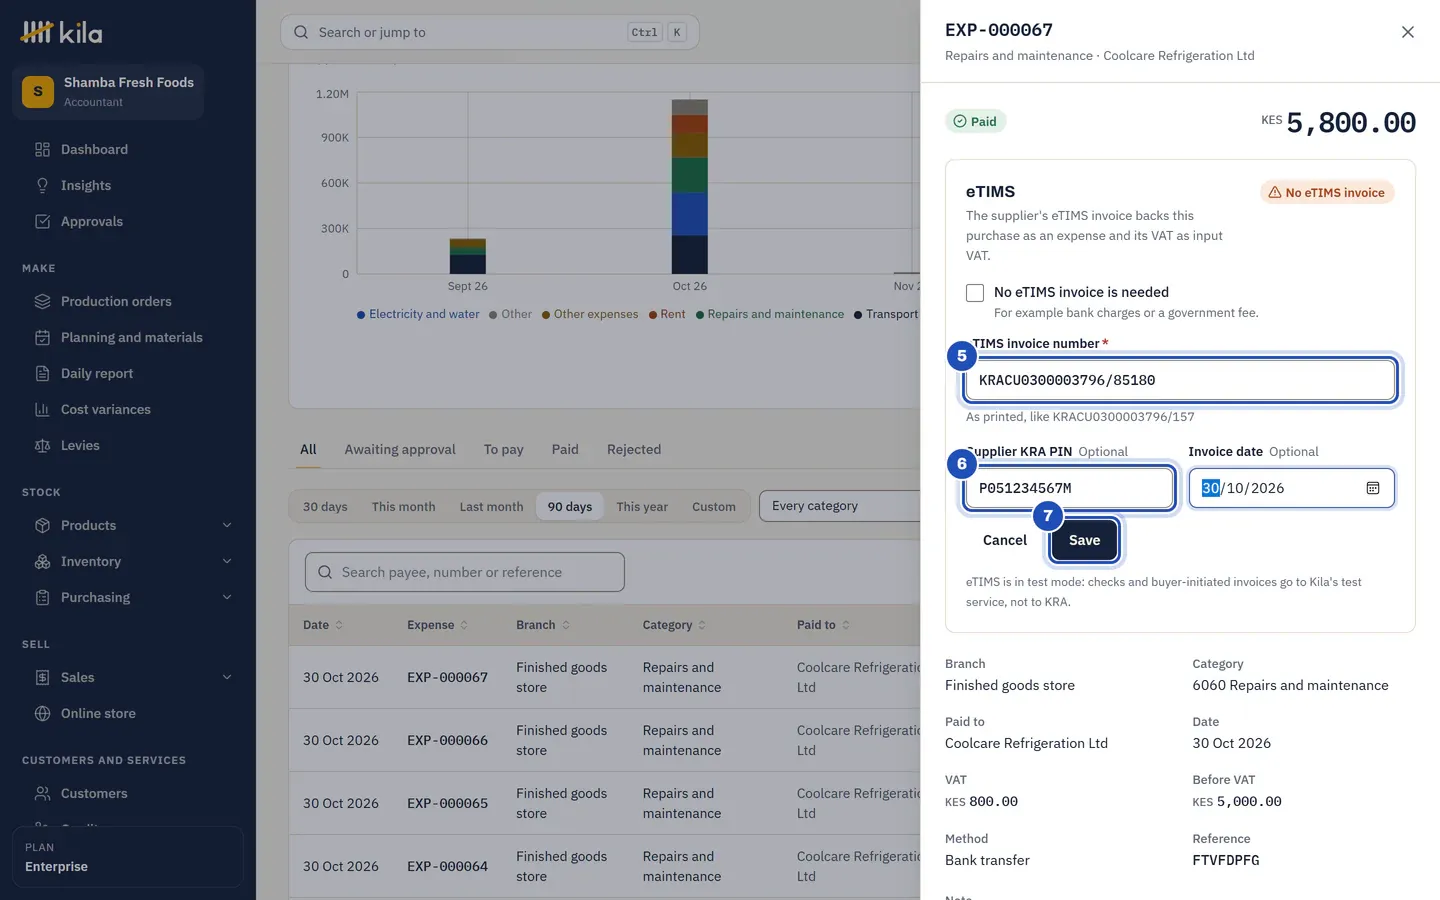1440x900 pixels.
Task: Open the Every category dropdown
Action: 839,506
